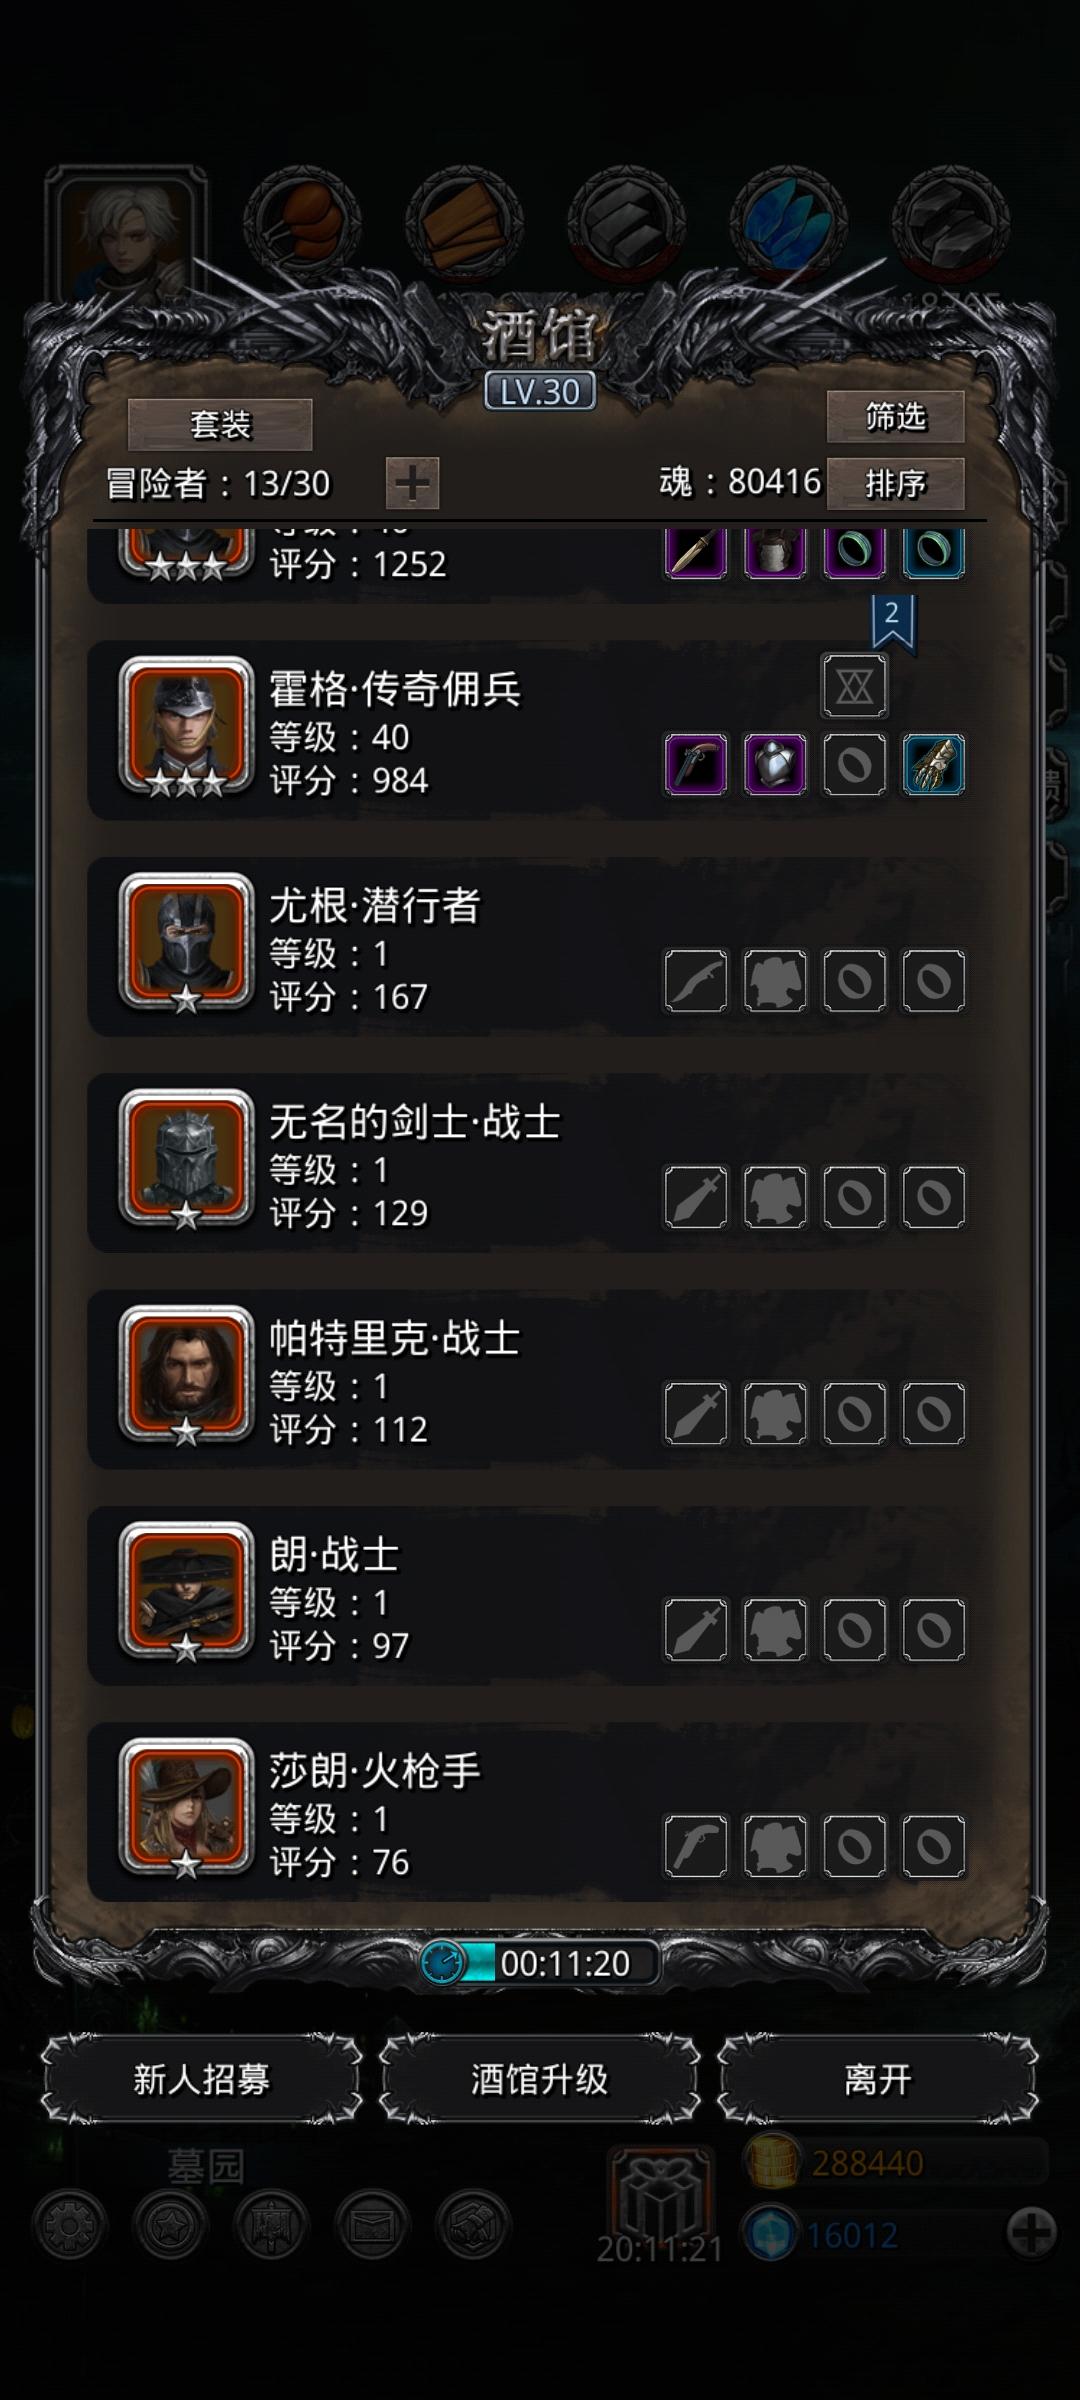Select the chest armor icon of 霍格·传奇佣兵
The height and width of the screenshot is (2400, 1080).
click(x=775, y=765)
